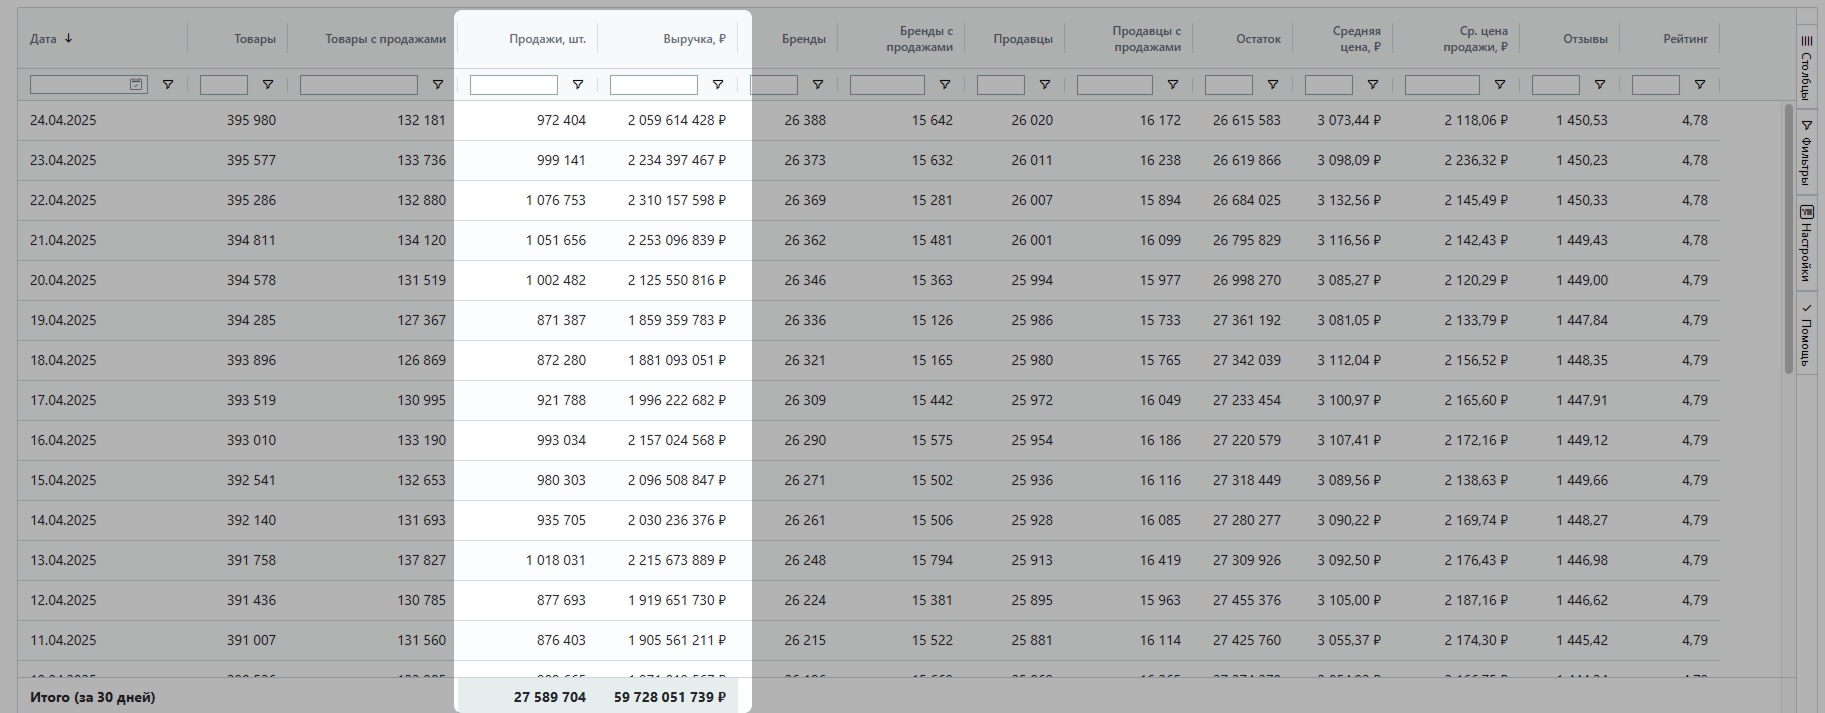Focus the Бренды с продажами filter input

pos(887,85)
